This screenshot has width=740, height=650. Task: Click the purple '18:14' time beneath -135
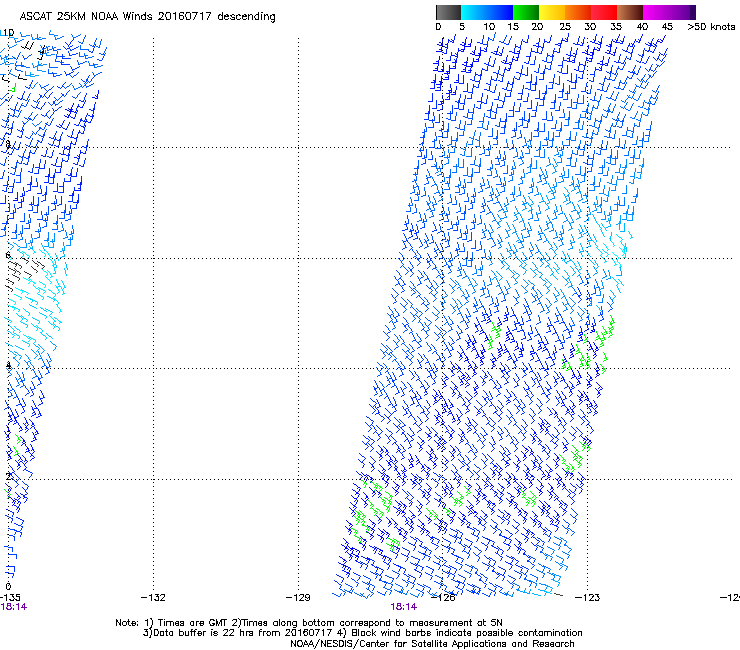13,607
